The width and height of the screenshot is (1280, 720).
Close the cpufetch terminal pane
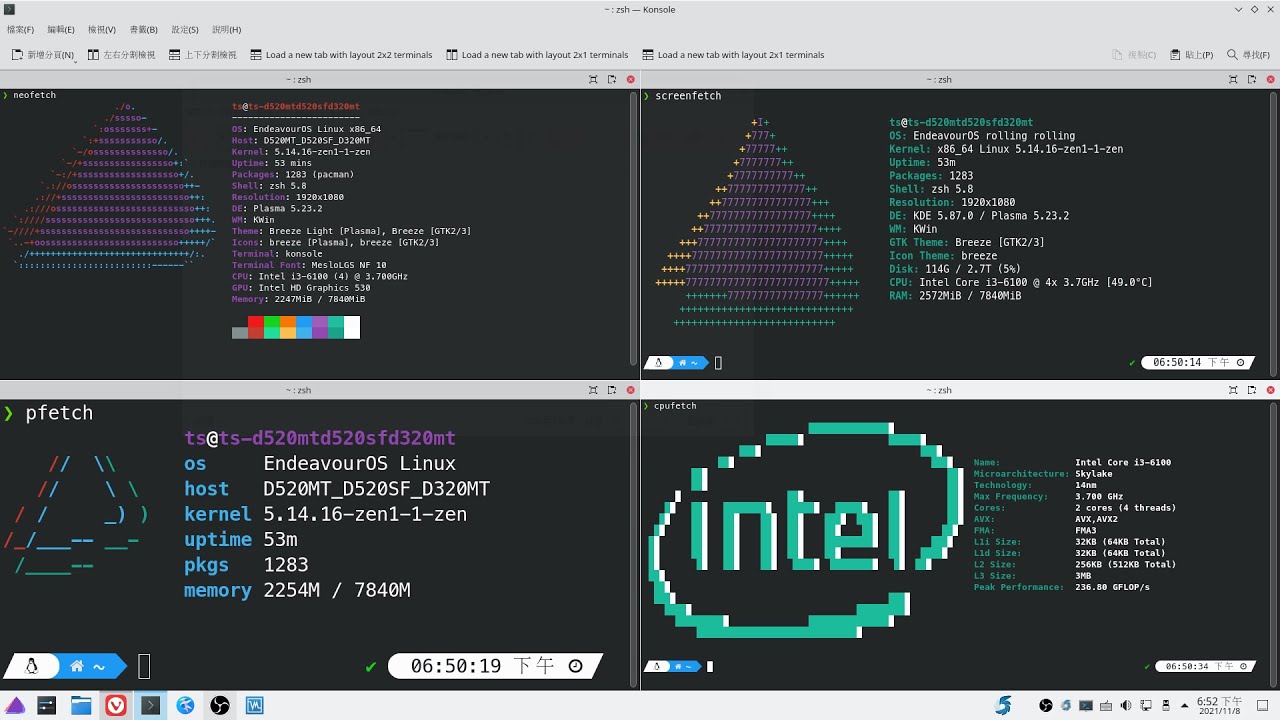pos(1271,390)
